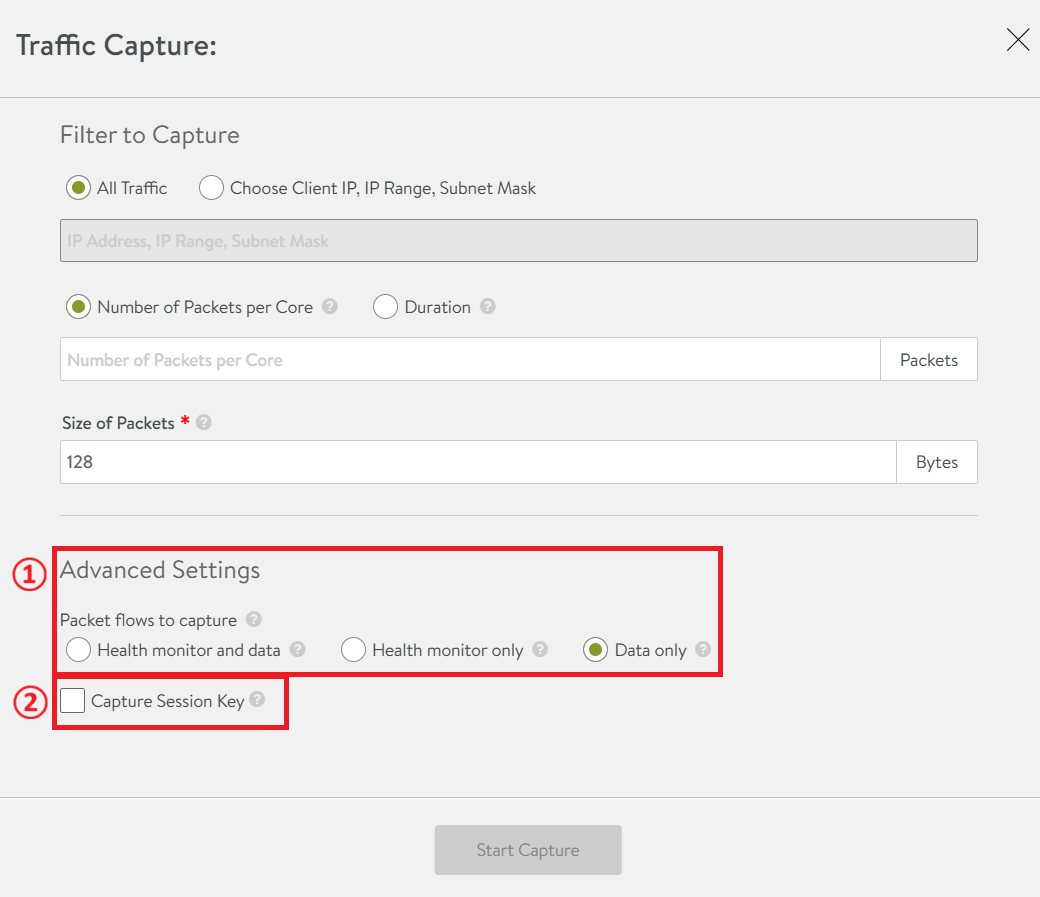
Task: Show help for Capture Session Key
Action: (x=257, y=699)
